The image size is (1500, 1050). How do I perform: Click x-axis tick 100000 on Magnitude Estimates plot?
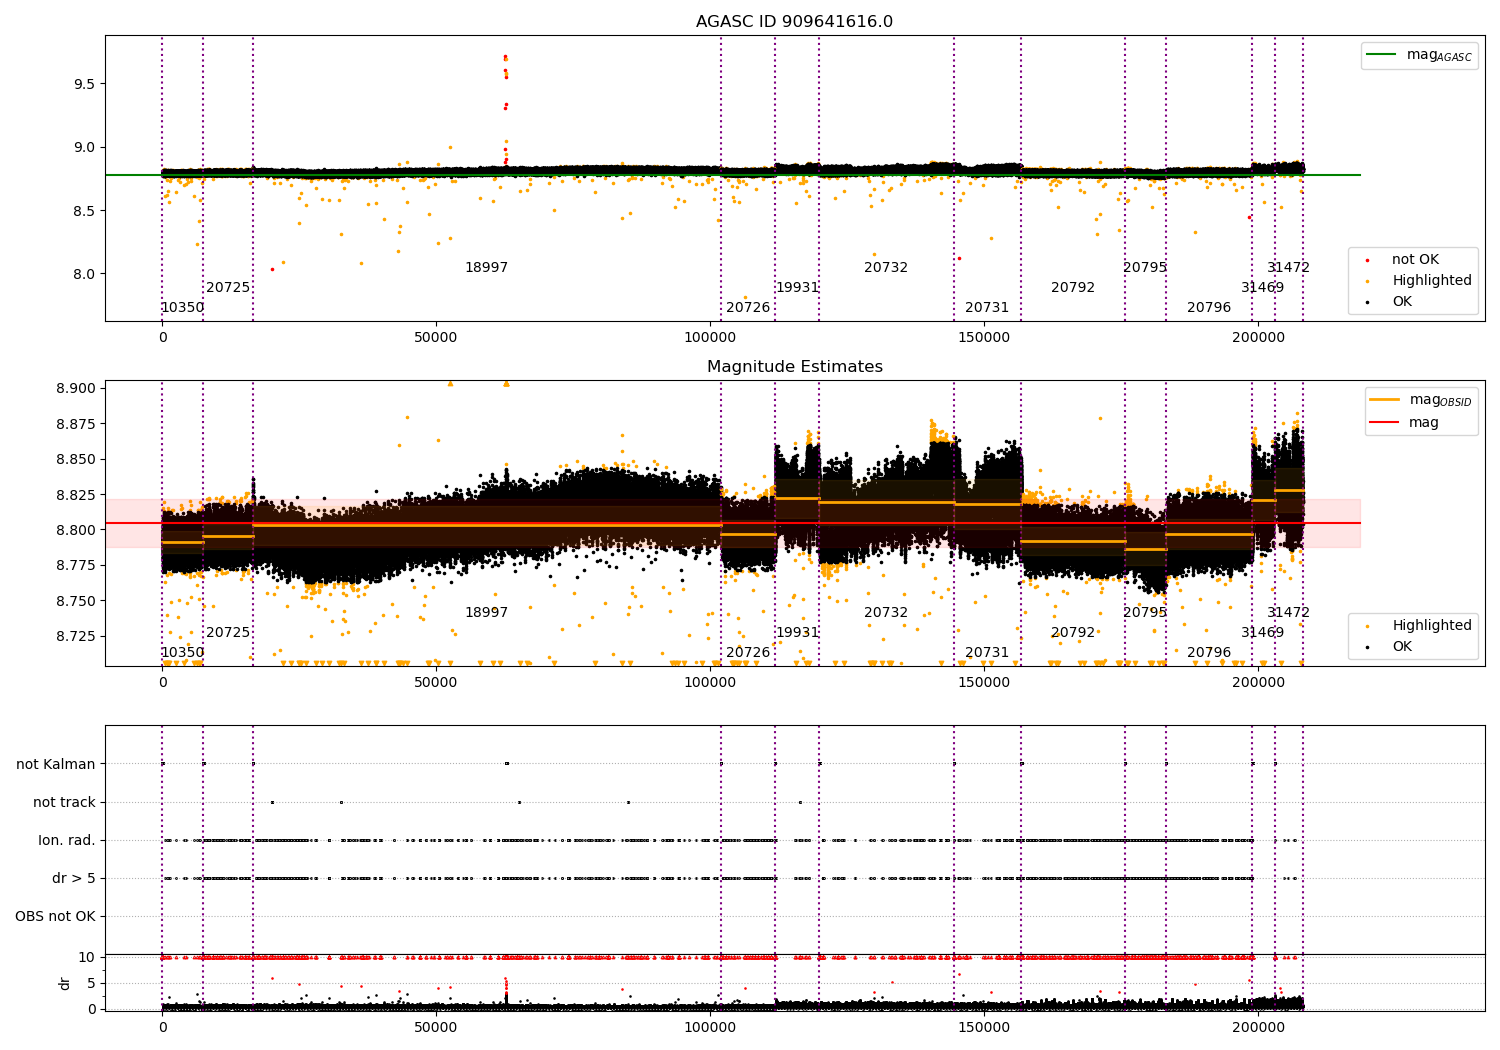click(710, 683)
